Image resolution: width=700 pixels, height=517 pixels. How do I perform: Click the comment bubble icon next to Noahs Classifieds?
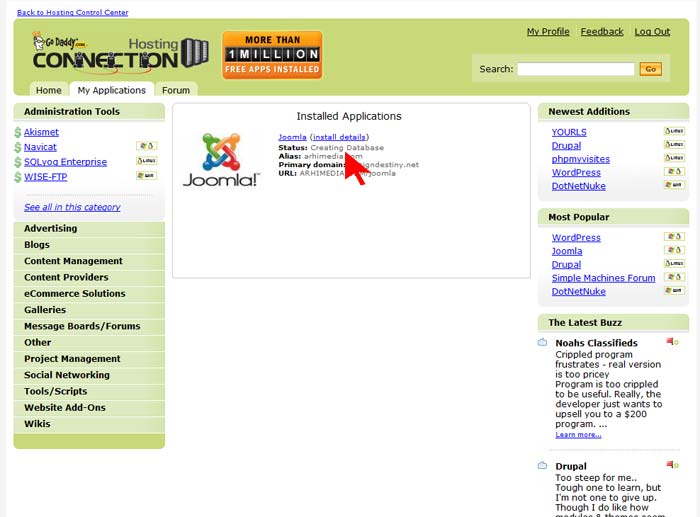click(542, 342)
